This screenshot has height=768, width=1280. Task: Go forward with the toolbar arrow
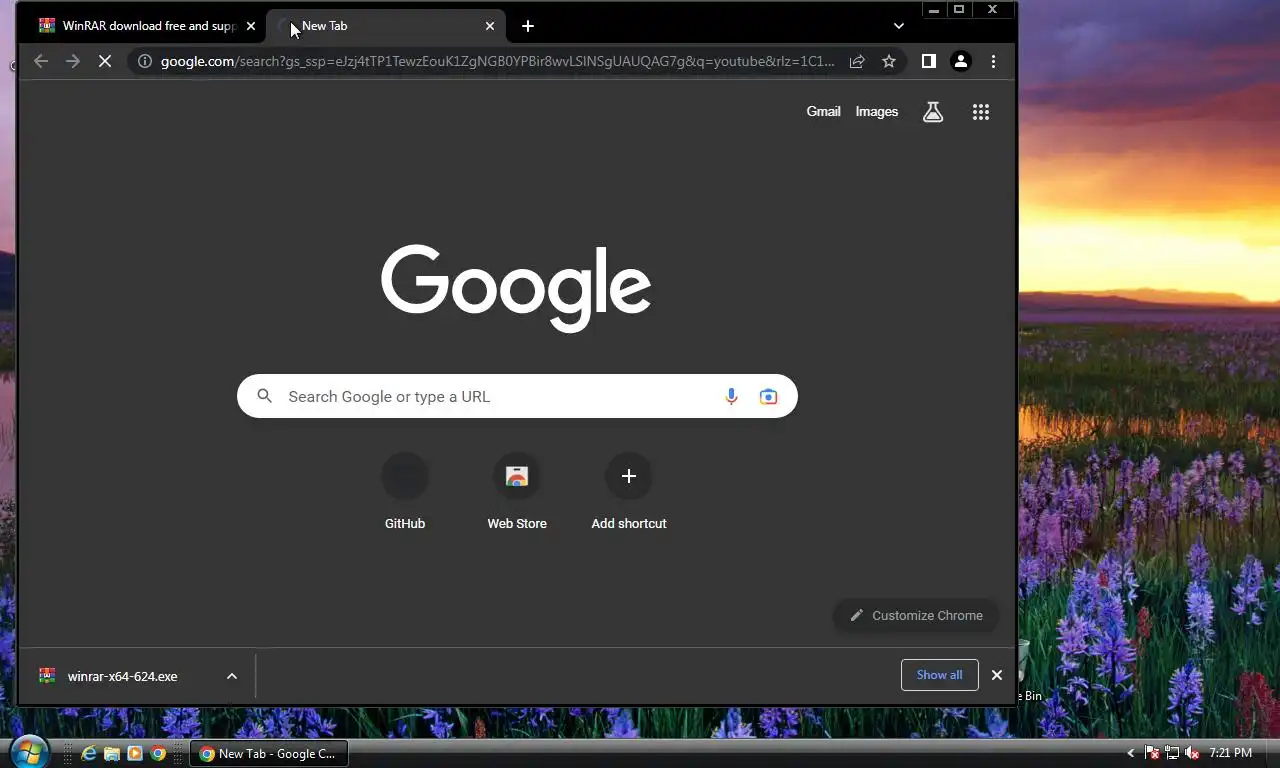click(x=72, y=61)
